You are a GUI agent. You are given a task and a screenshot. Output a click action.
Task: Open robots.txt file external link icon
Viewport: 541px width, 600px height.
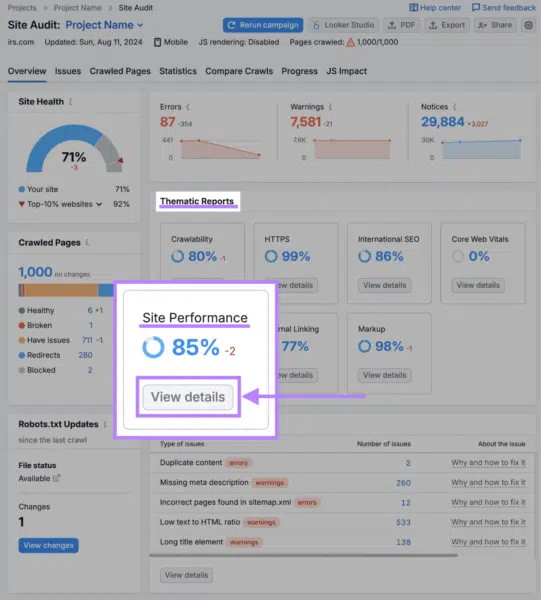pyautogui.click(x=57, y=478)
